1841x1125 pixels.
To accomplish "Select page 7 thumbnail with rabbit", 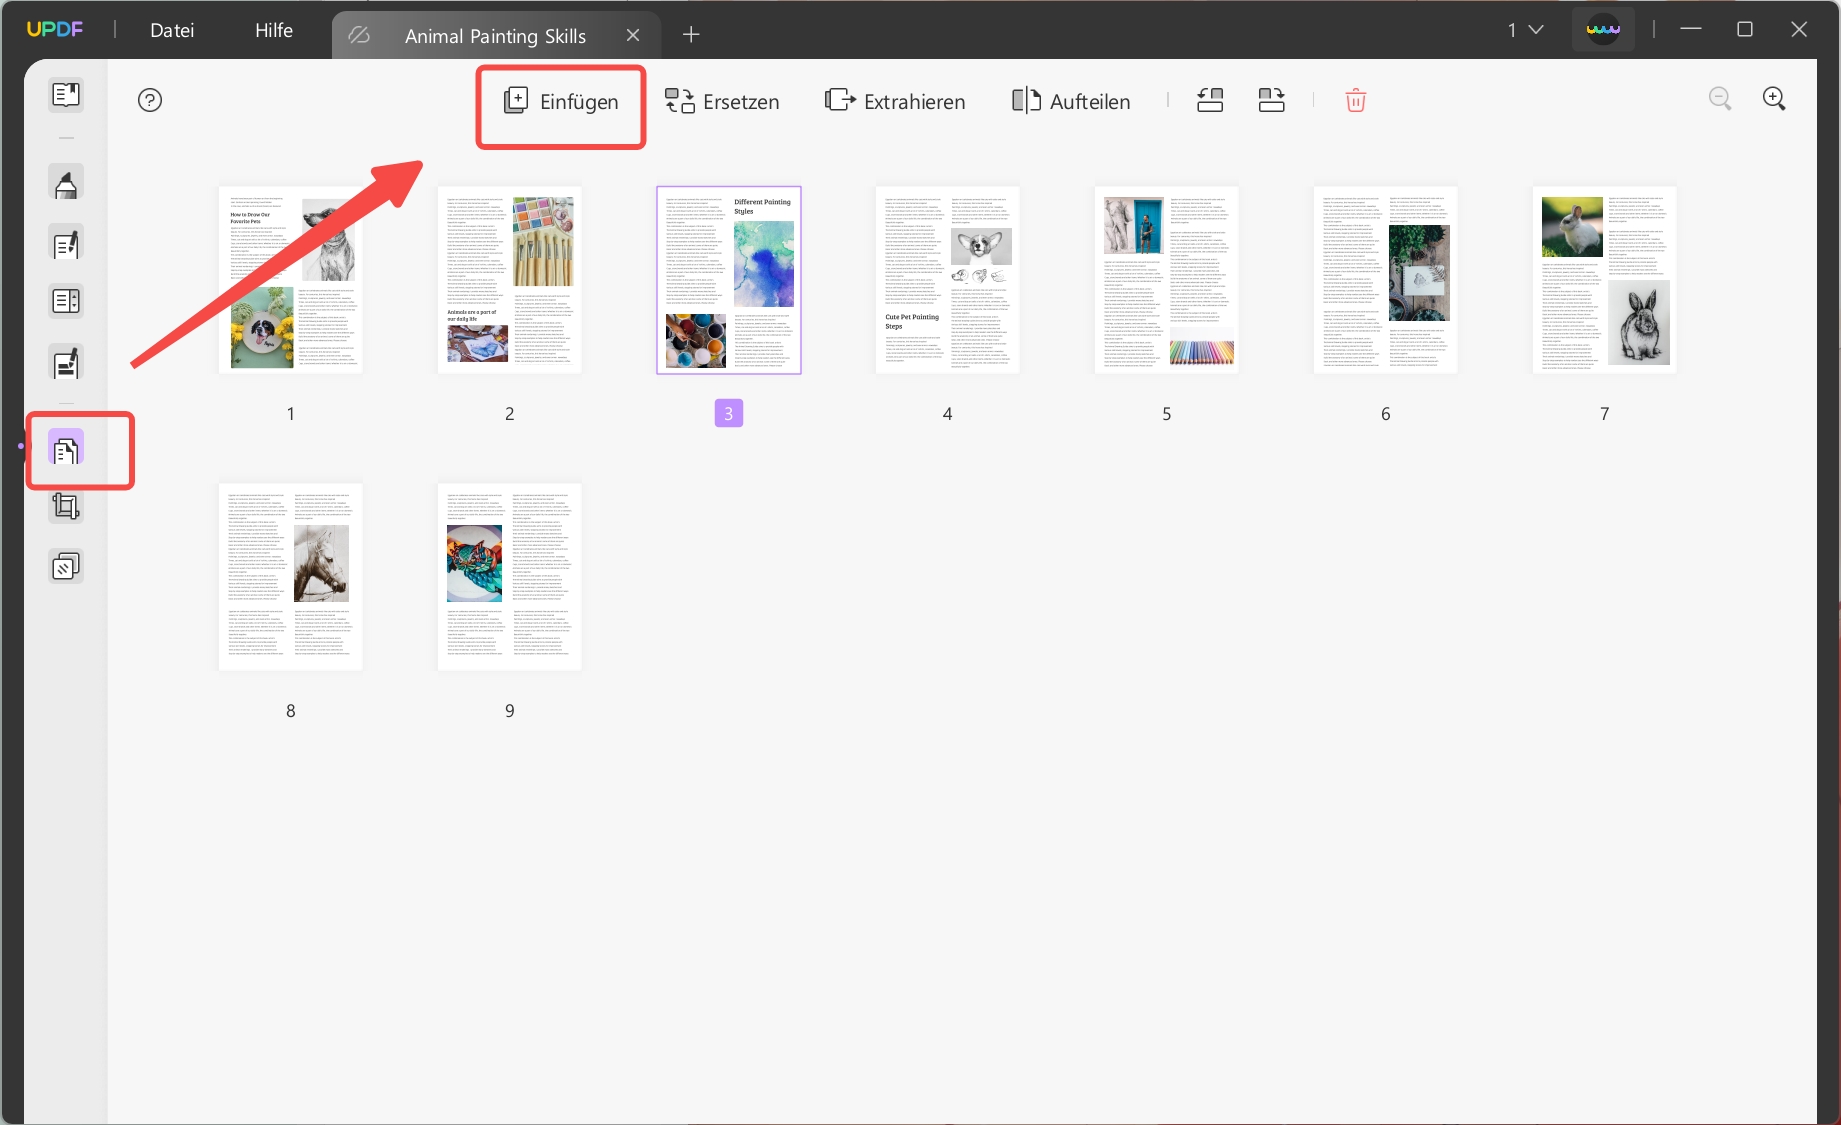I will [1605, 281].
